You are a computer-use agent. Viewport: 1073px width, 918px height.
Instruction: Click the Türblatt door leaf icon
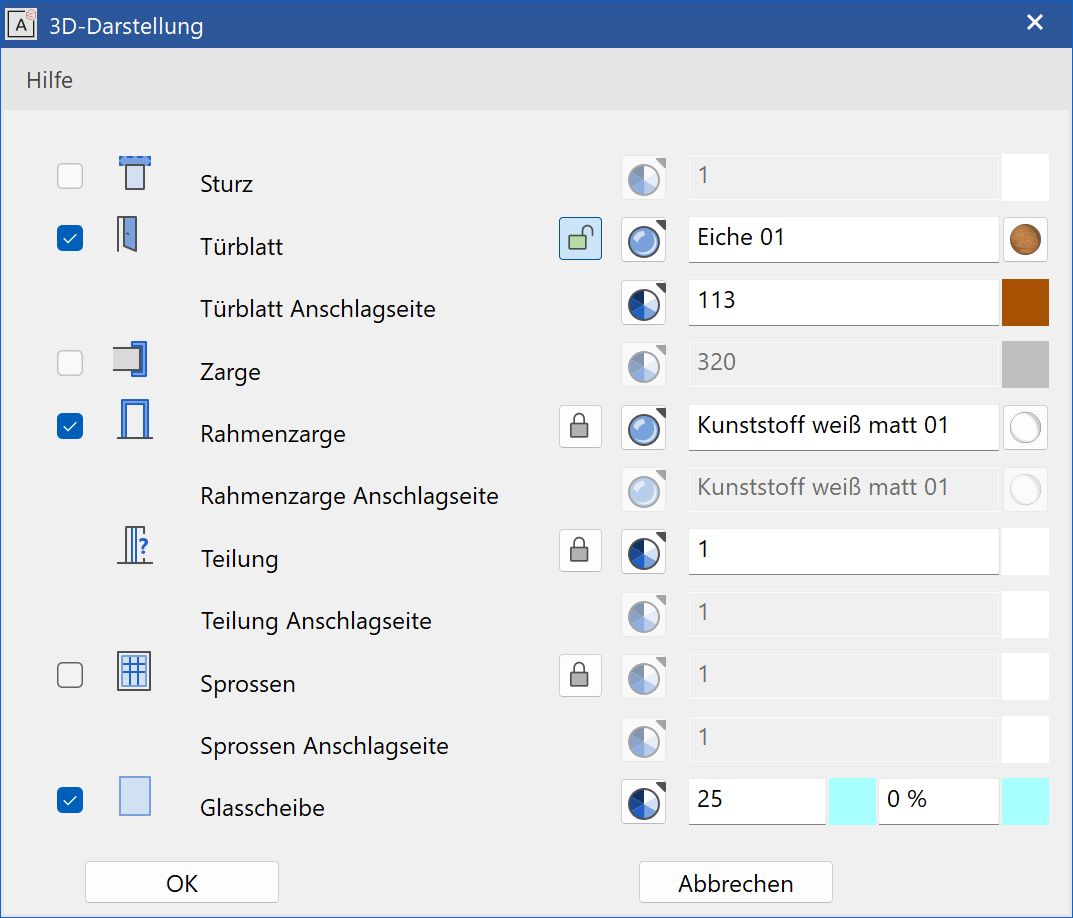pos(127,234)
